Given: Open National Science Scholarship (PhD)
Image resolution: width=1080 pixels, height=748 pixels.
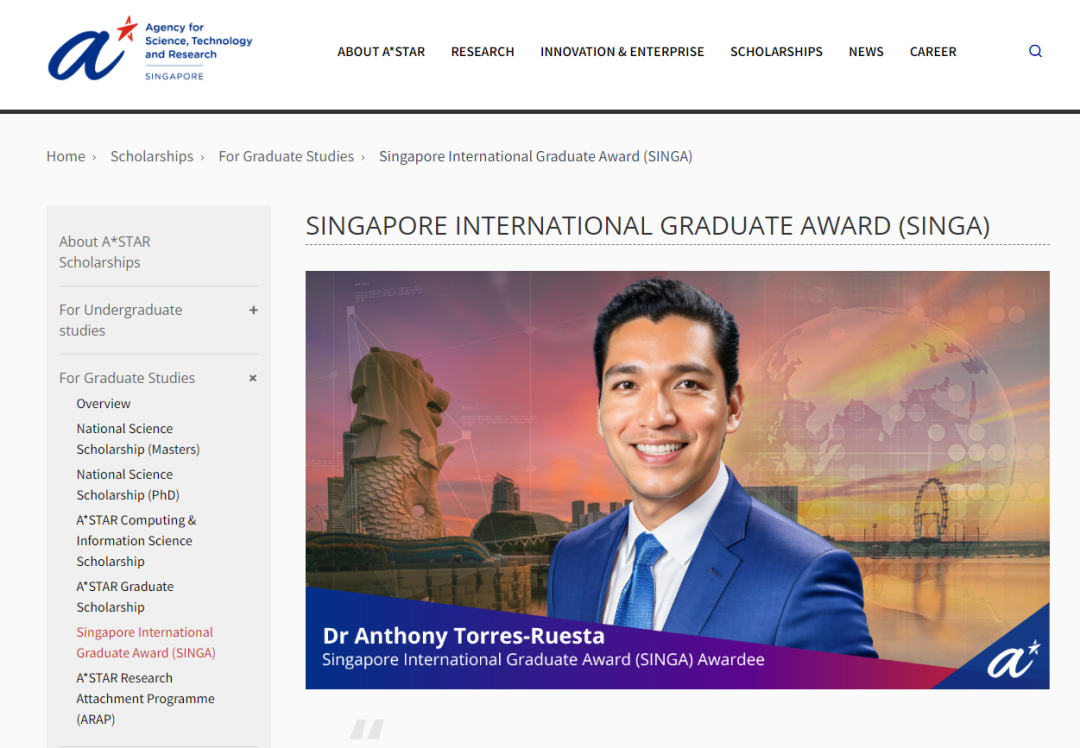Looking at the screenshot, I should [x=128, y=485].
